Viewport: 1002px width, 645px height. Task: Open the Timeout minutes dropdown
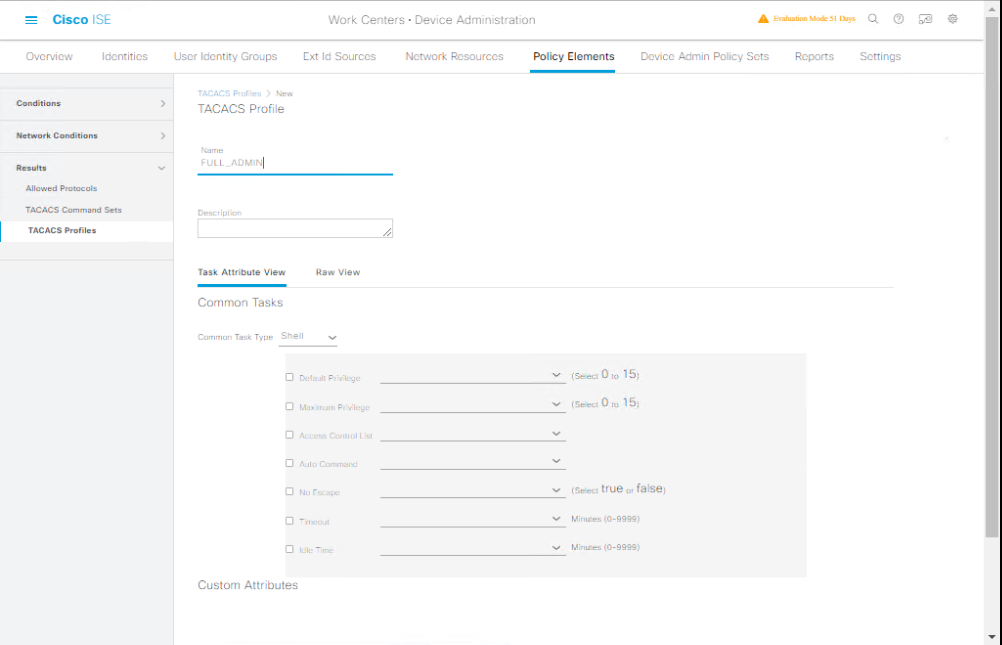[x=473, y=519]
